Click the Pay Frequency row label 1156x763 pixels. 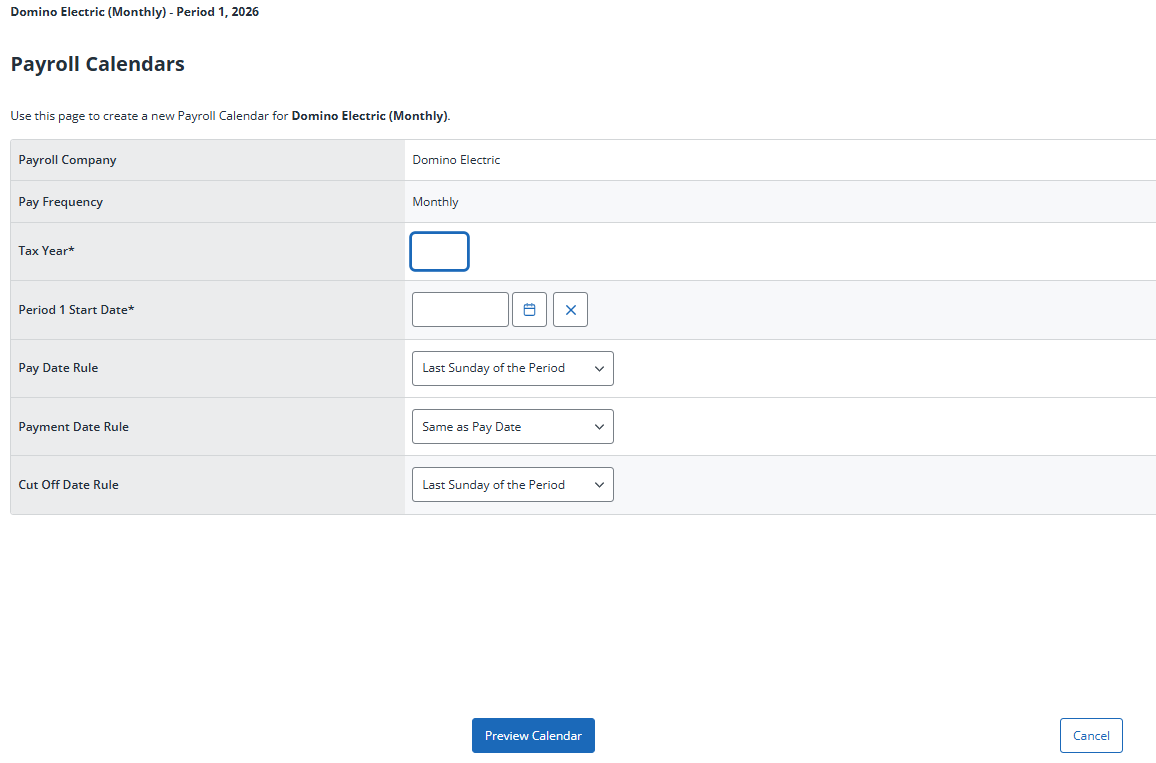pos(60,202)
